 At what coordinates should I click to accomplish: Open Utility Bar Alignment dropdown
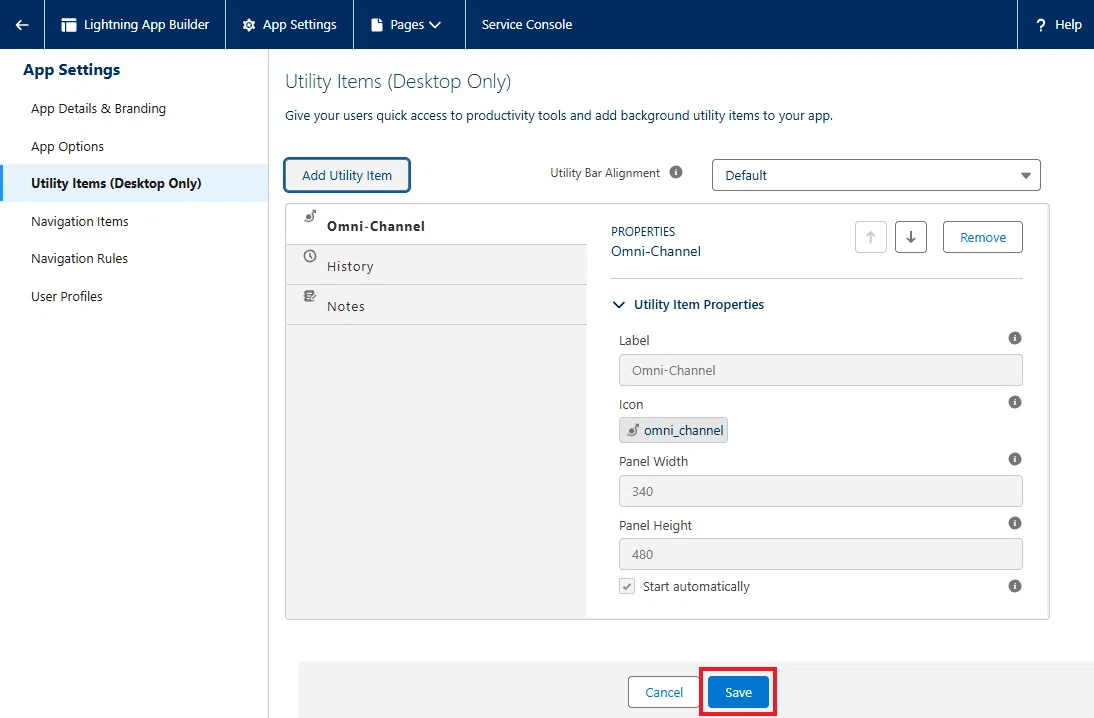(x=876, y=175)
